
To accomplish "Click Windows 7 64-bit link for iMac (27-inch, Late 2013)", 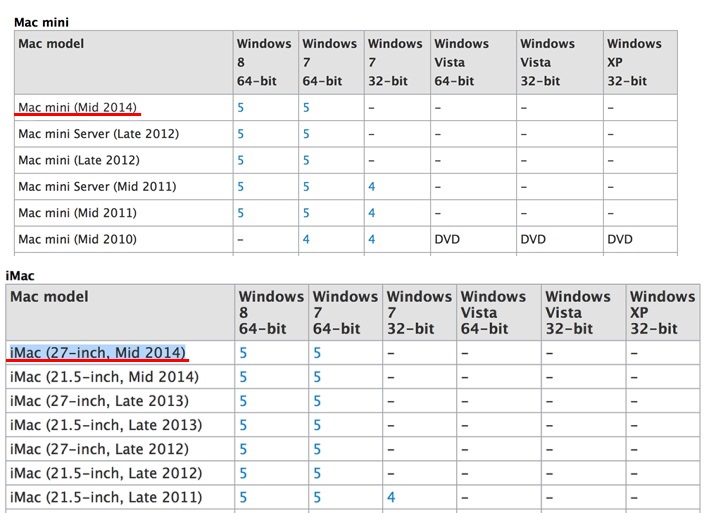I will (317, 401).
